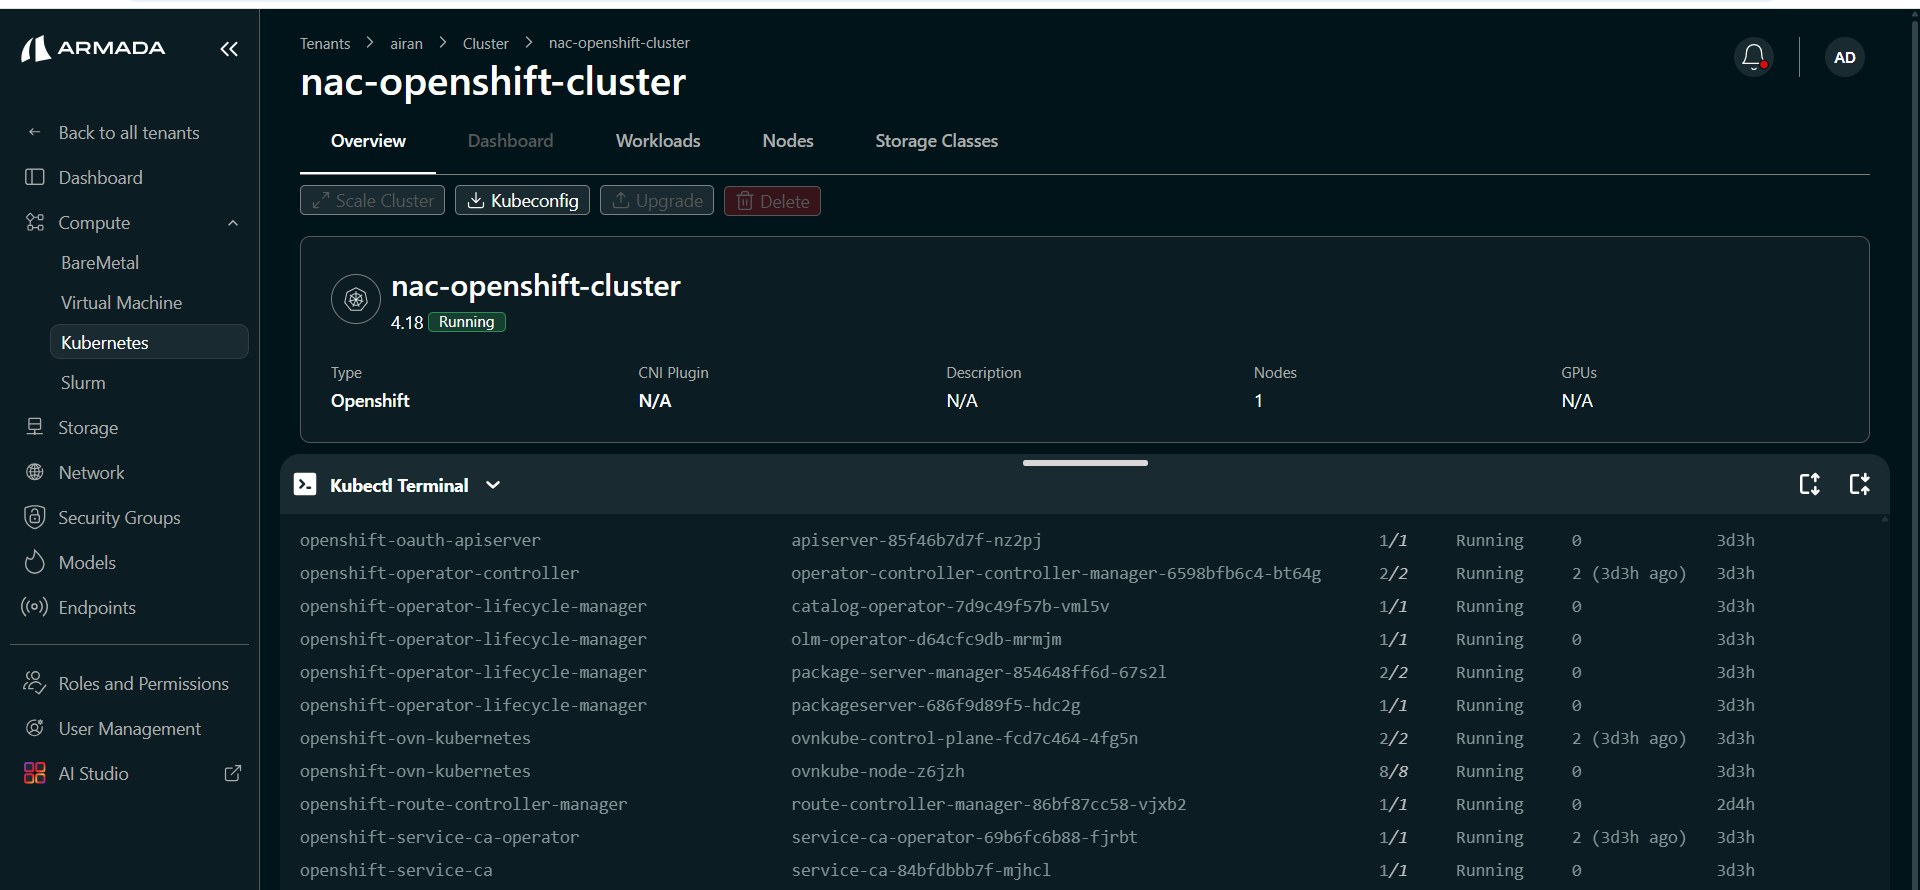Click the Dashboard sidebar icon

(35, 177)
